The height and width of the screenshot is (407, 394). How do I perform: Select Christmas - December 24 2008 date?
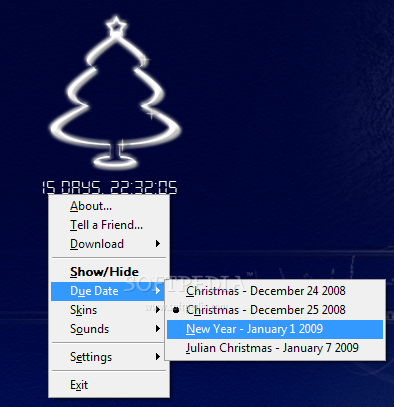click(275, 291)
